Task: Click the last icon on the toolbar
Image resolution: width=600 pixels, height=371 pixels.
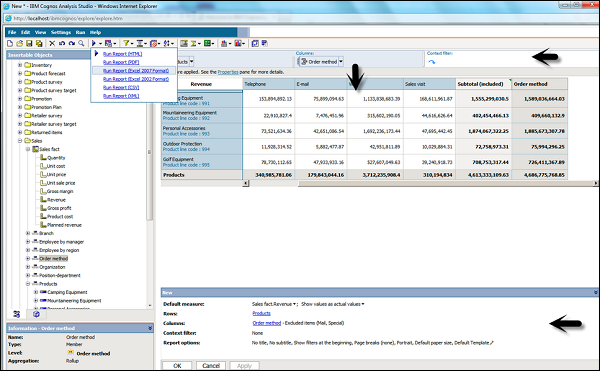Action: [x=264, y=44]
